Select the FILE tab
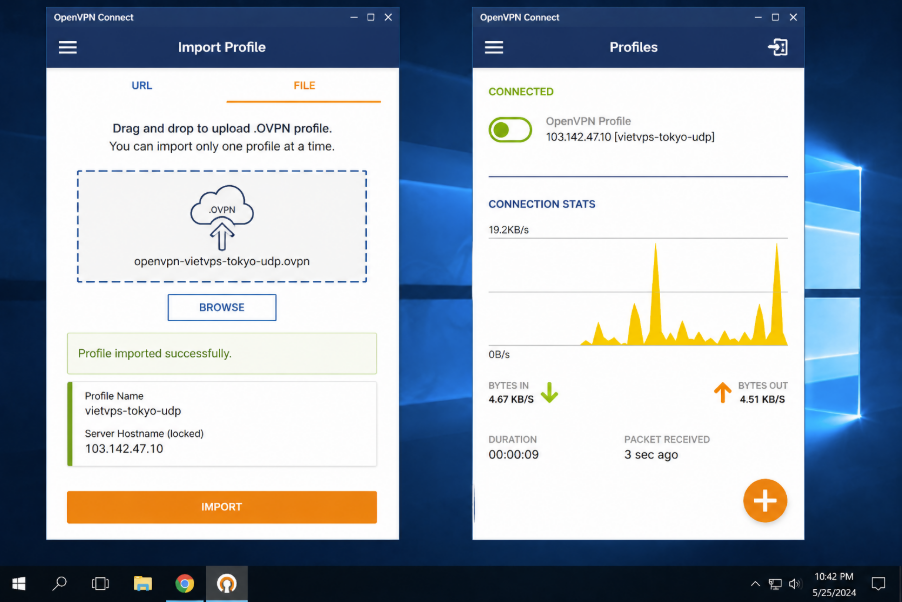The width and height of the screenshot is (902, 602). coord(304,86)
